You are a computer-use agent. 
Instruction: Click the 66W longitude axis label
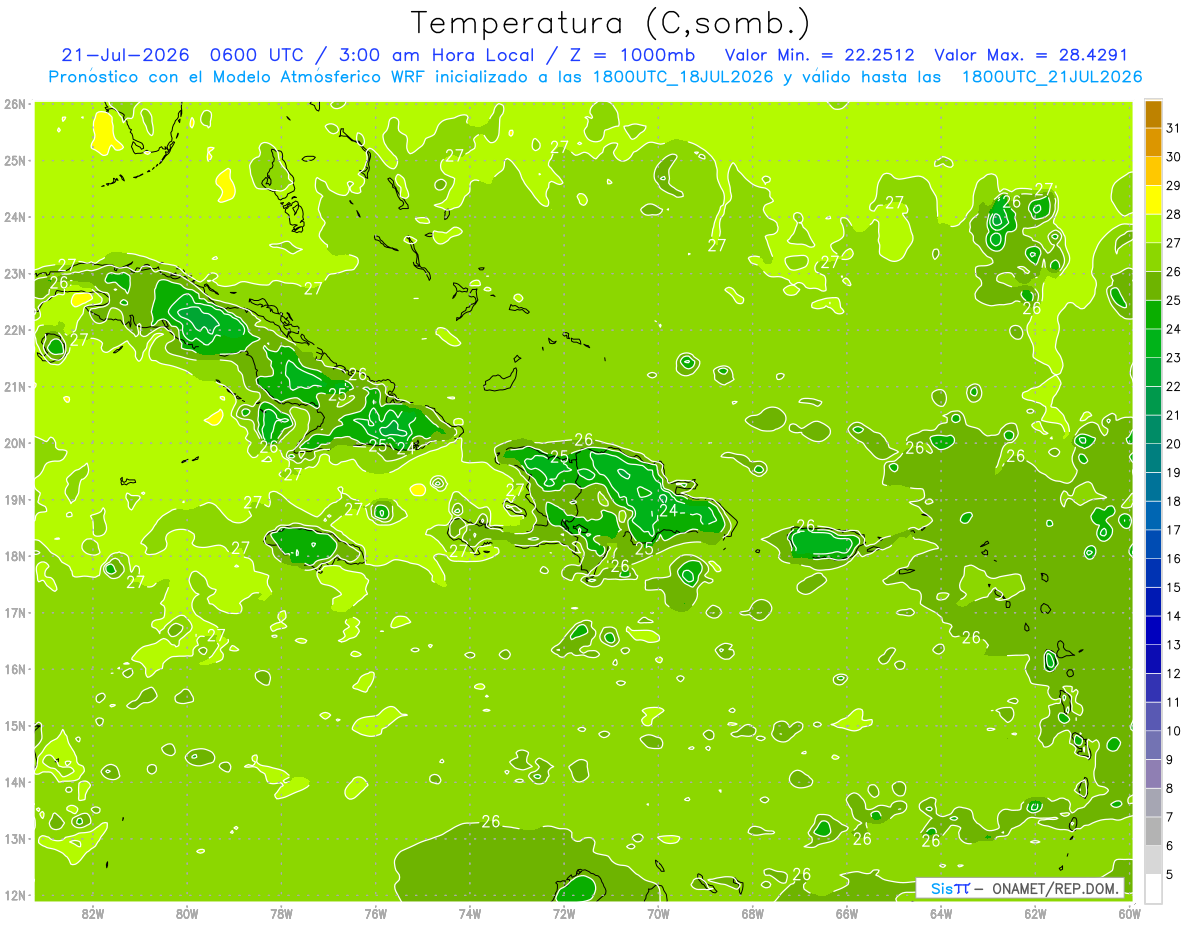(847, 913)
